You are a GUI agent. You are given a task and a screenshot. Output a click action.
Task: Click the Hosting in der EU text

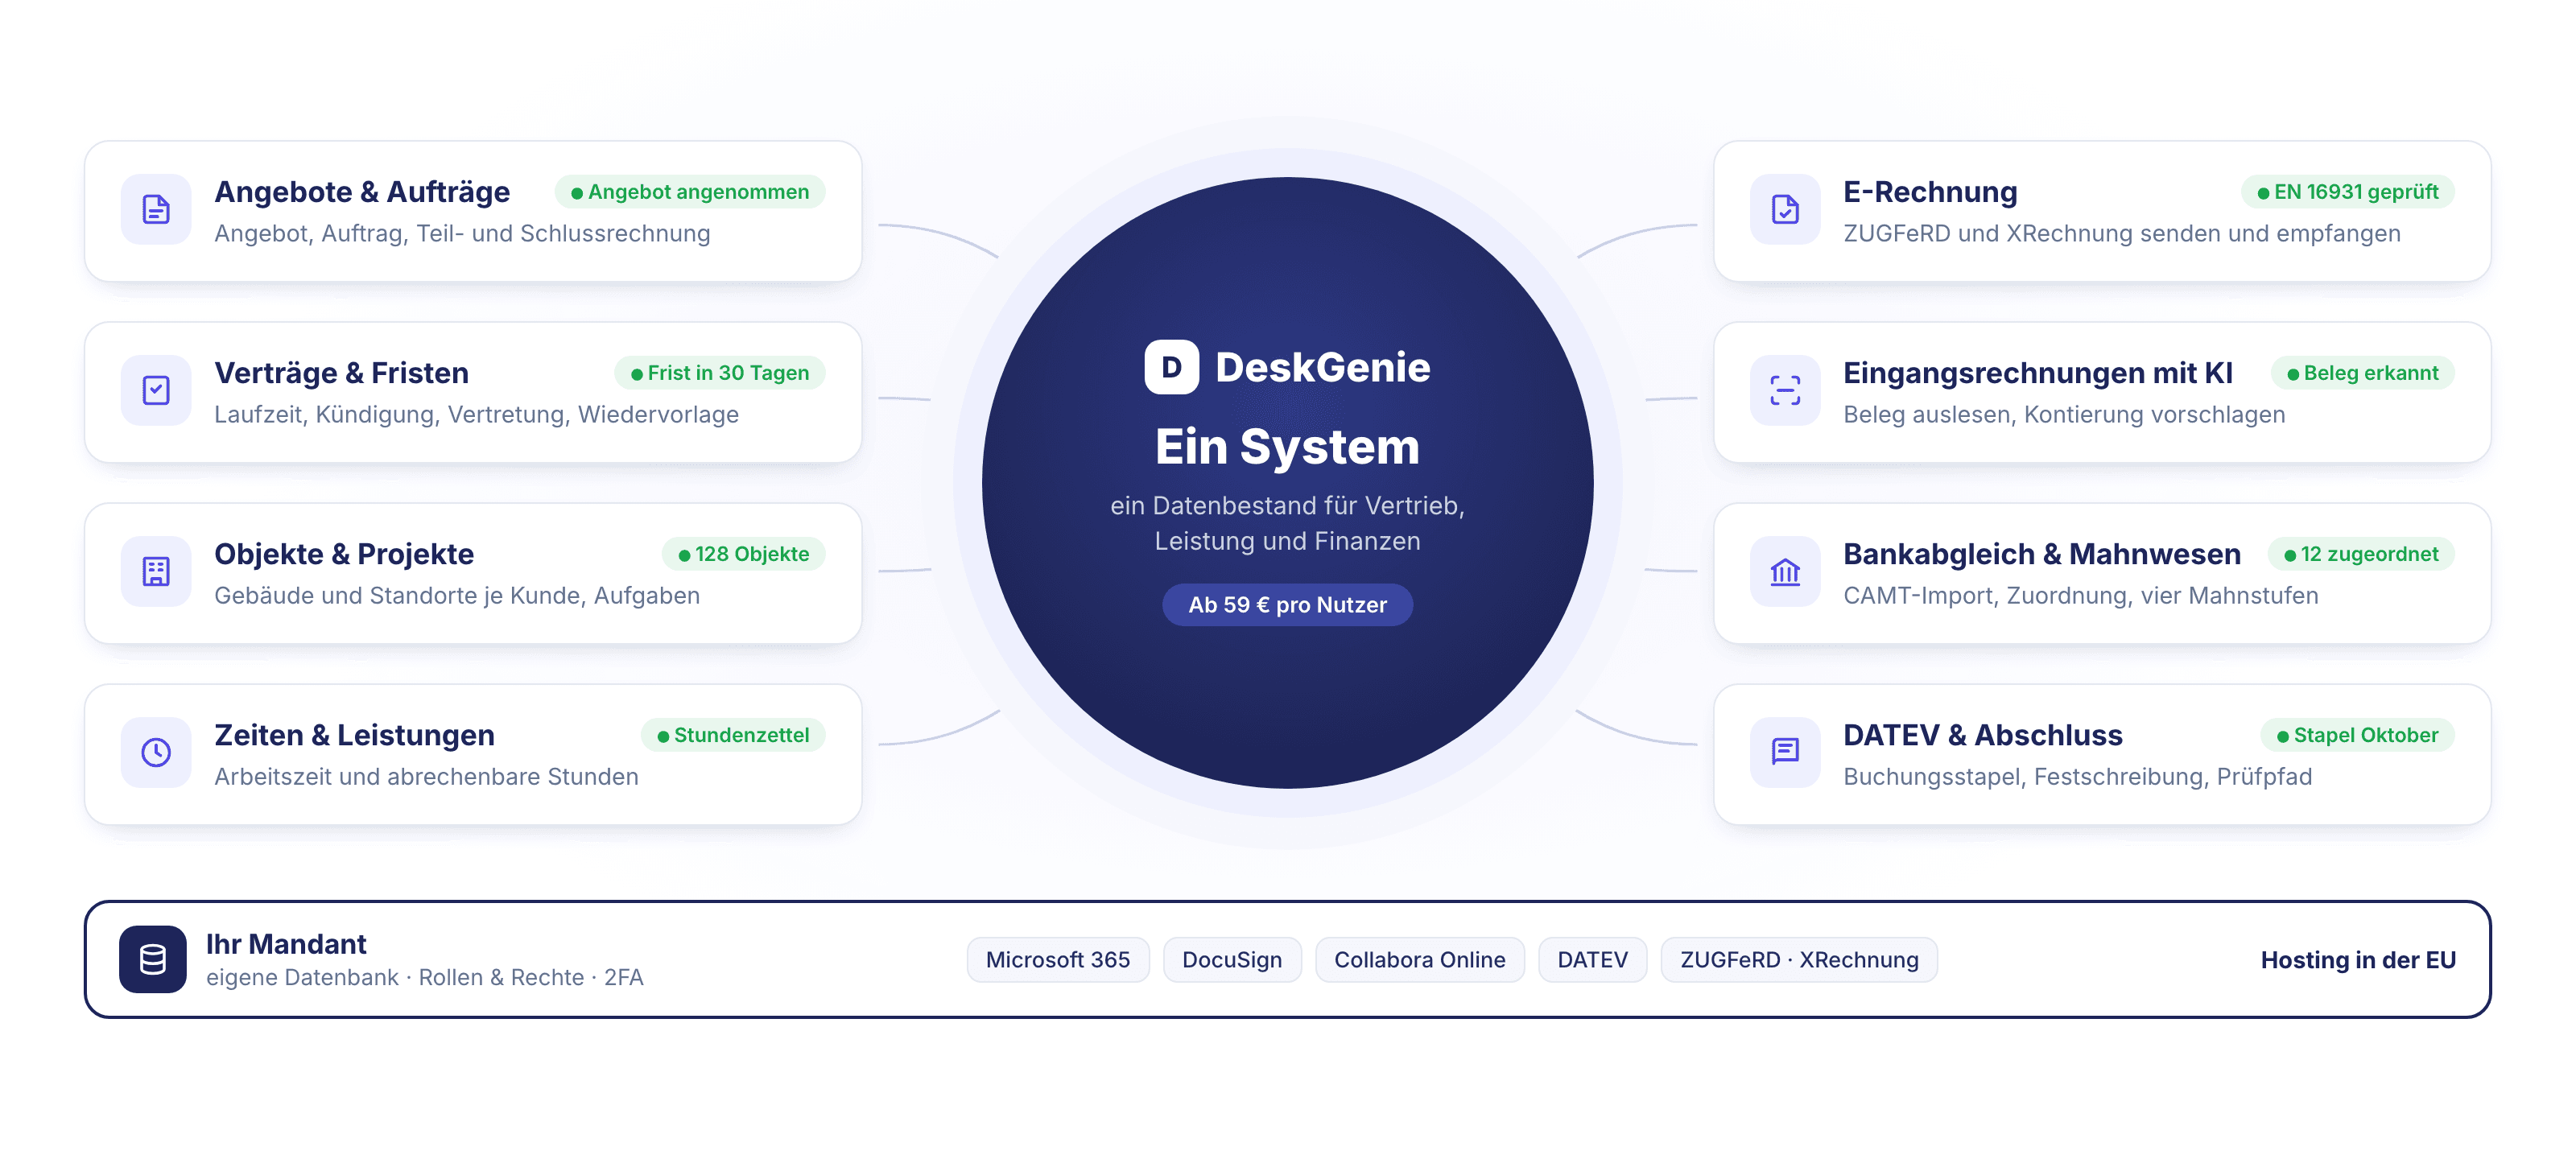tap(2358, 960)
